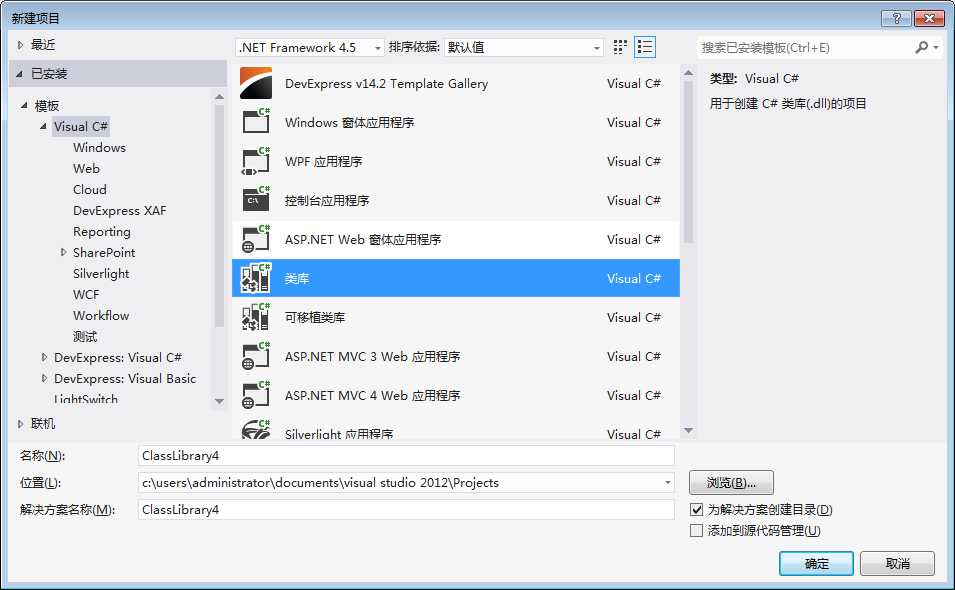Switch to medium icons list view
This screenshot has width=955, height=590.
point(645,47)
